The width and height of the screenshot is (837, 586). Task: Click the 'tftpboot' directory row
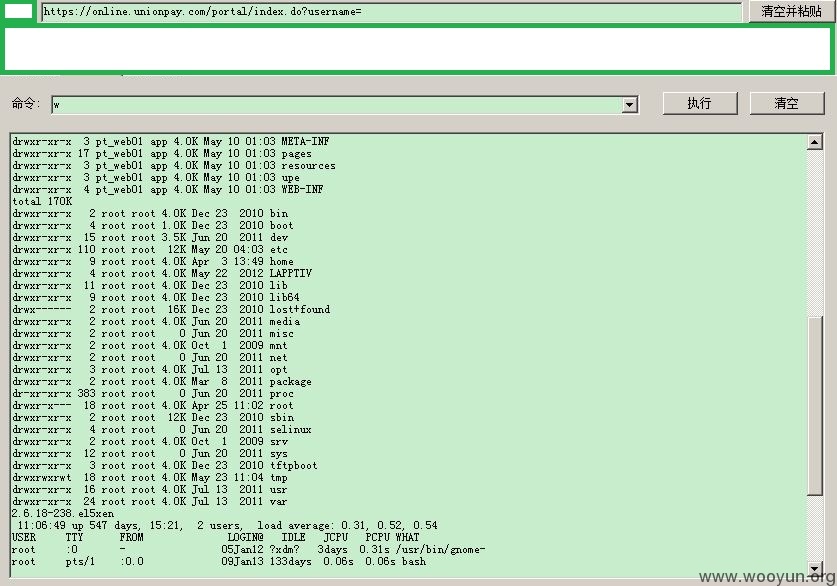point(165,465)
